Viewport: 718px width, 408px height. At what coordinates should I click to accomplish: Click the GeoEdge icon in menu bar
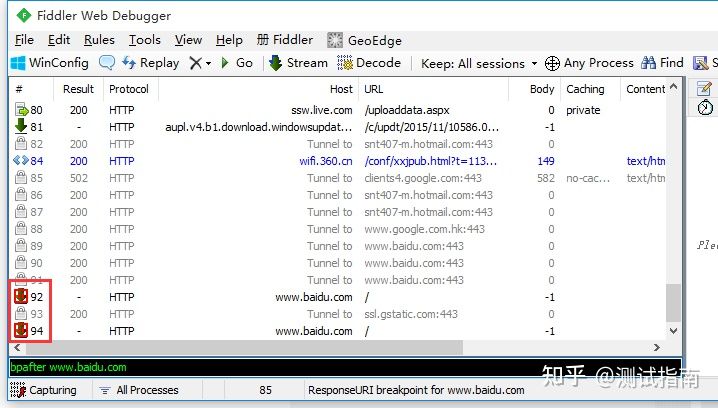335,40
